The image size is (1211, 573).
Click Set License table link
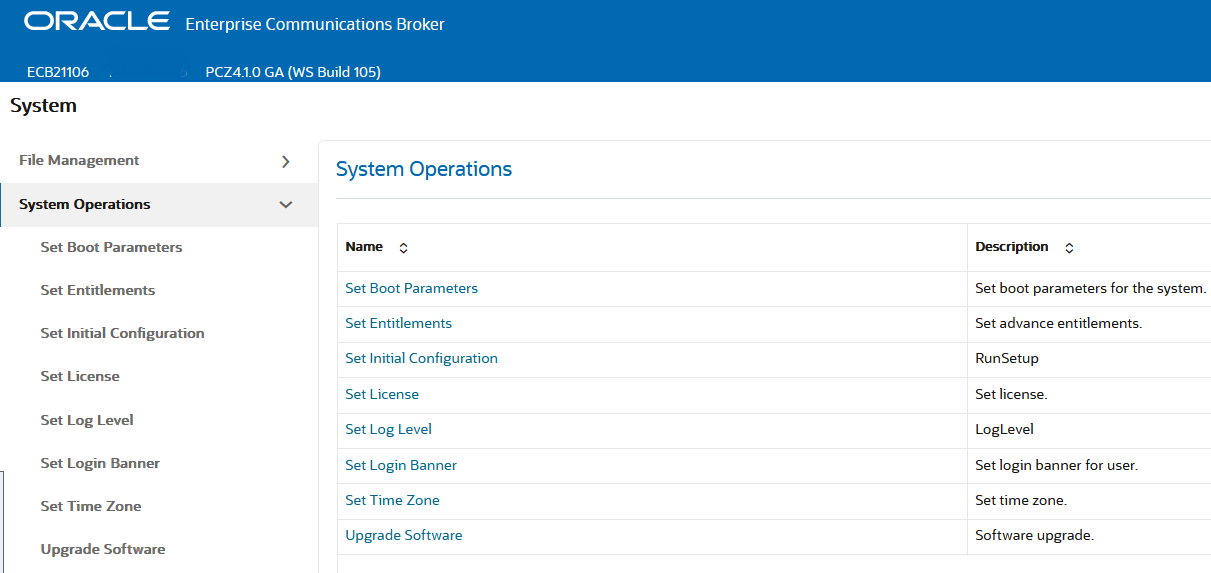[382, 394]
